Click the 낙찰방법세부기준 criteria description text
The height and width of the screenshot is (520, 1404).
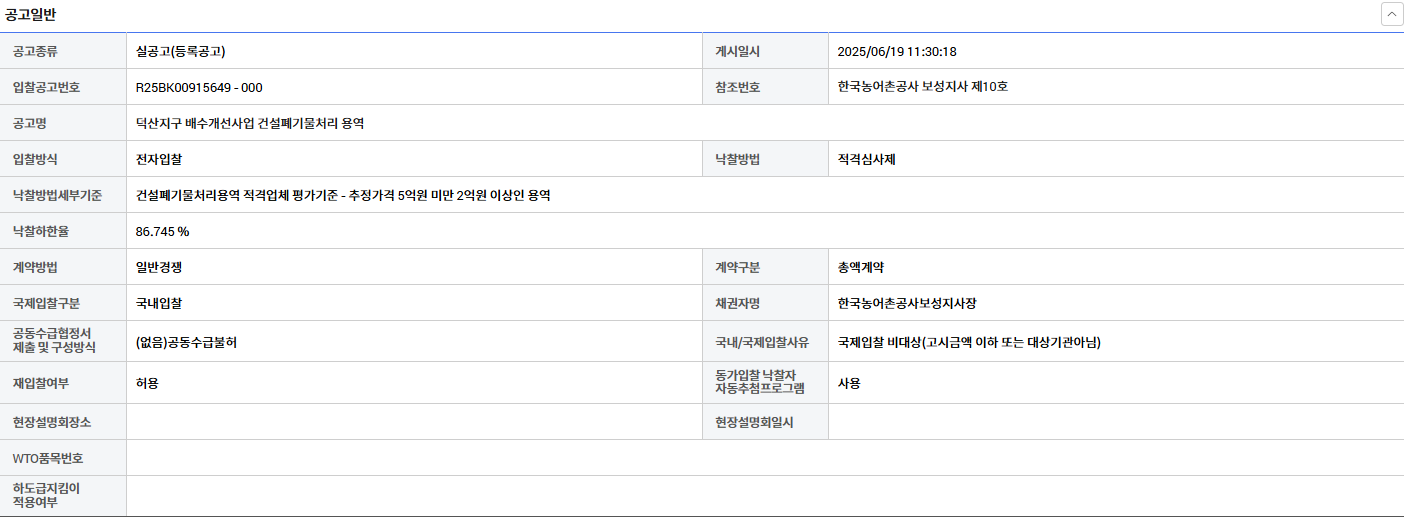pyautogui.click(x=343, y=195)
